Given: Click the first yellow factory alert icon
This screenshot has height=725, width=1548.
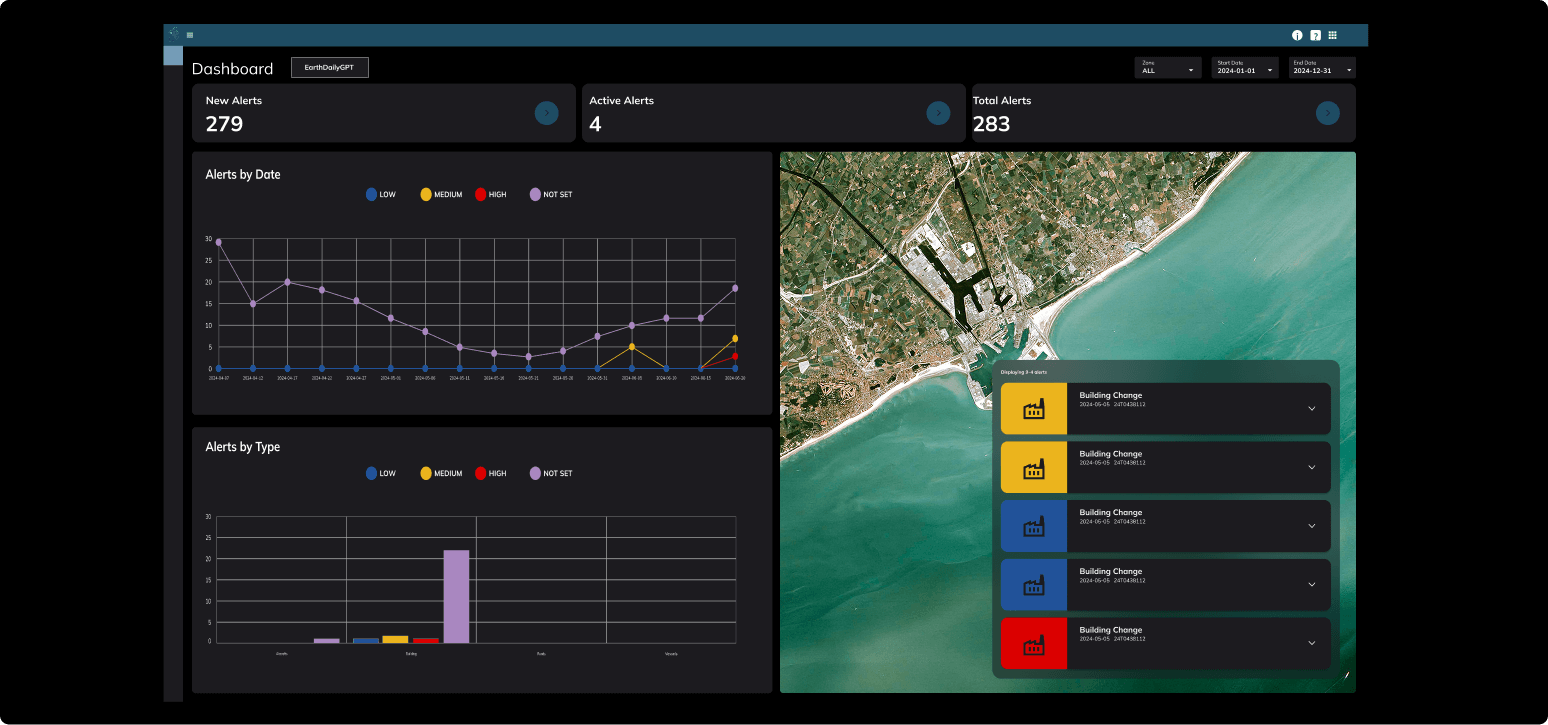Looking at the screenshot, I should (1034, 409).
